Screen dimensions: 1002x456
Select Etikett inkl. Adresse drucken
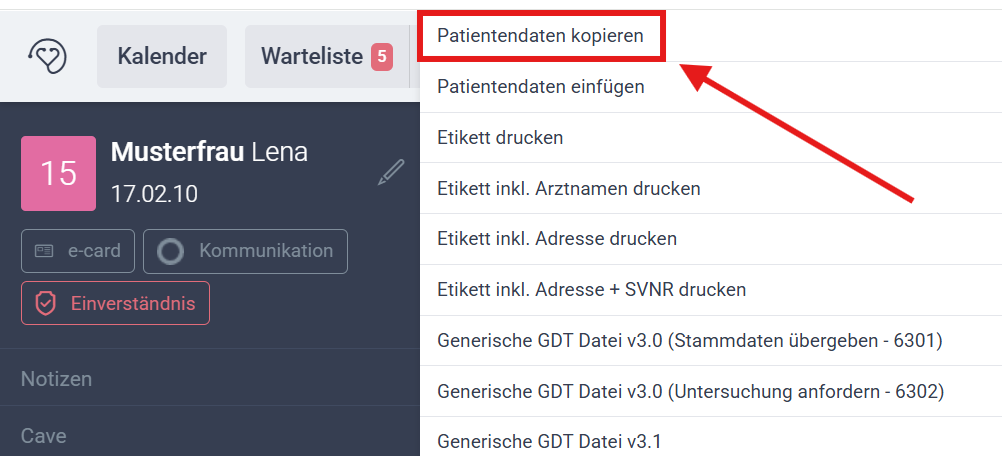[x=557, y=239]
